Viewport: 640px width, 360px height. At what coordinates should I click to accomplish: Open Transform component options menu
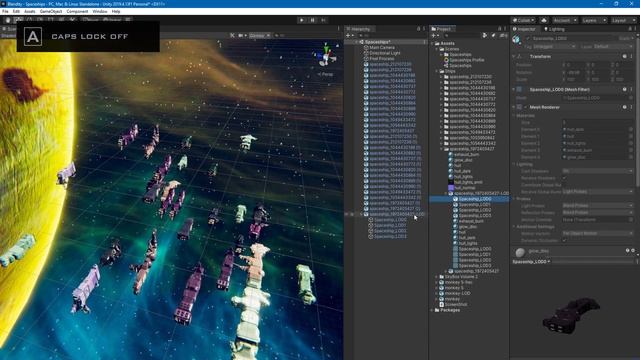tap(631, 56)
